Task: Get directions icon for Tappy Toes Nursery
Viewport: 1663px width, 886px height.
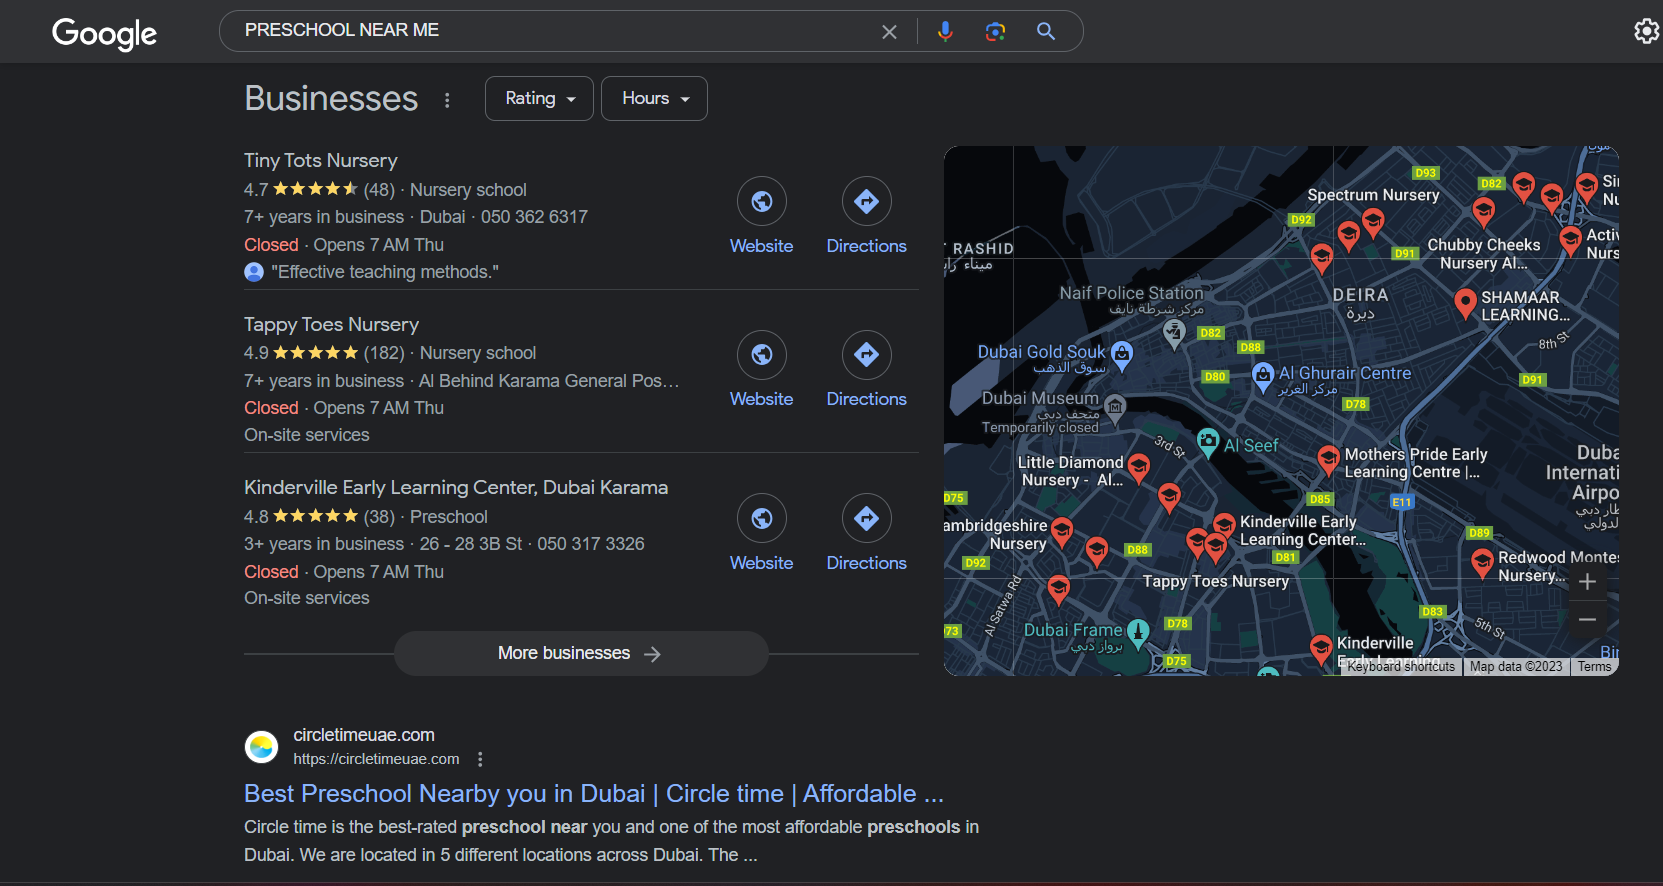Action: tap(867, 355)
